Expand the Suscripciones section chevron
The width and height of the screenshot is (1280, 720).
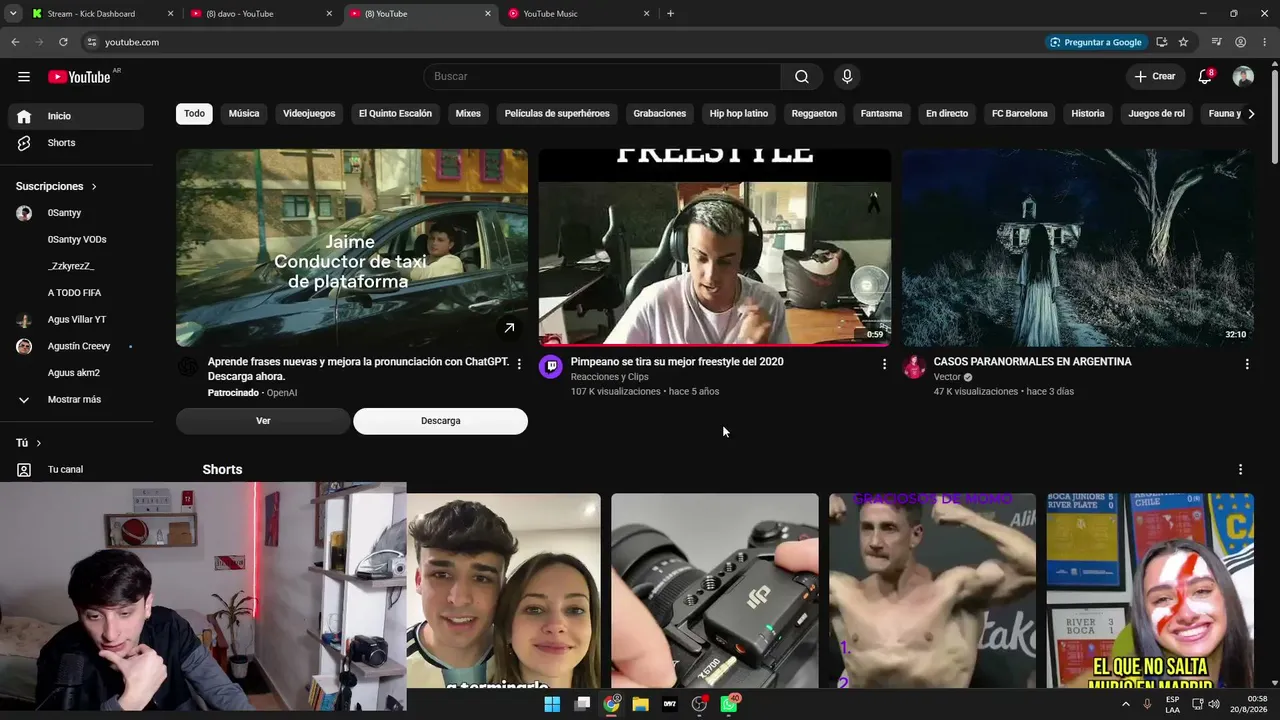95,187
